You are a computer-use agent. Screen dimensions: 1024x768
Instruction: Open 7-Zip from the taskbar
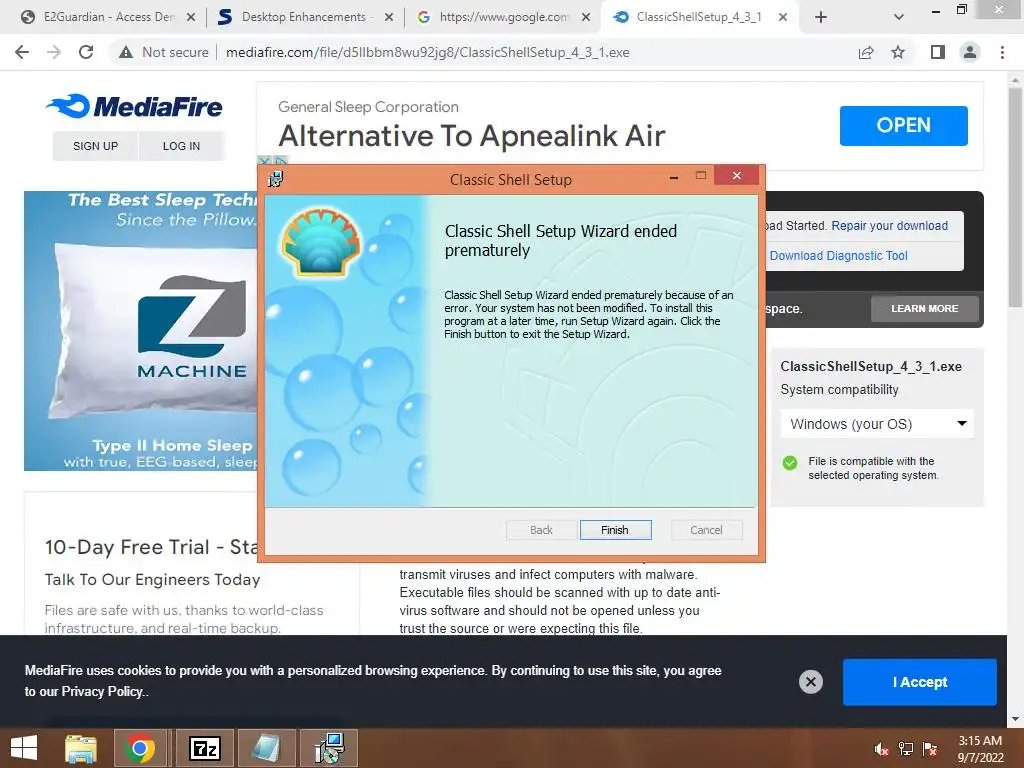click(204, 748)
